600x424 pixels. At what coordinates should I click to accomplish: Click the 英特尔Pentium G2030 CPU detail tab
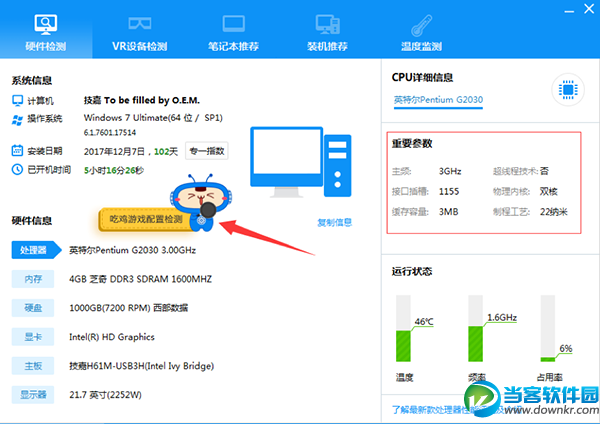coord(438,100)
